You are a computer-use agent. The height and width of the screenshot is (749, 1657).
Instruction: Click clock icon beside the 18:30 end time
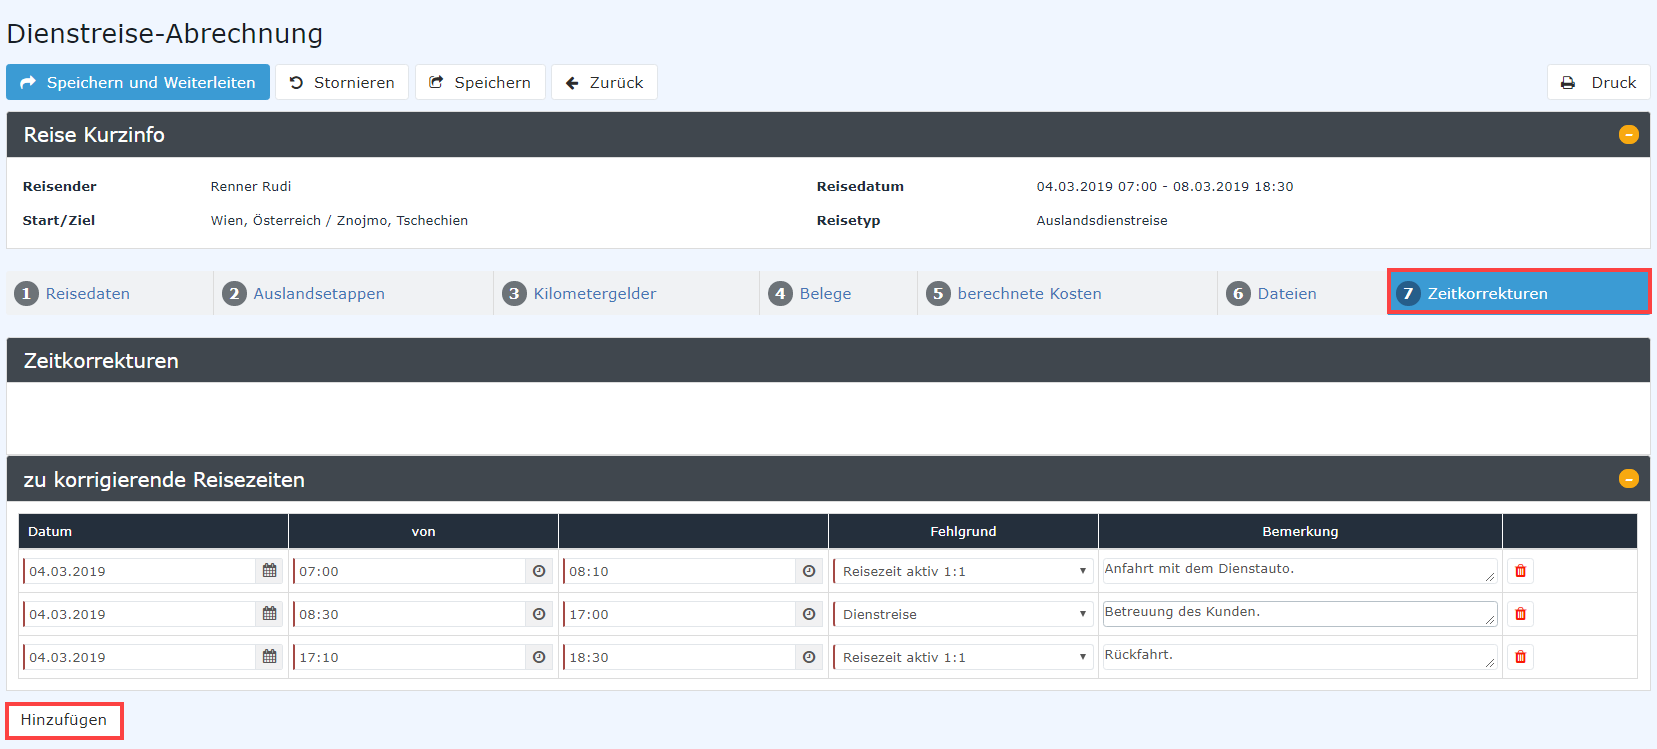pyautogui.click(x=809, y=657)
